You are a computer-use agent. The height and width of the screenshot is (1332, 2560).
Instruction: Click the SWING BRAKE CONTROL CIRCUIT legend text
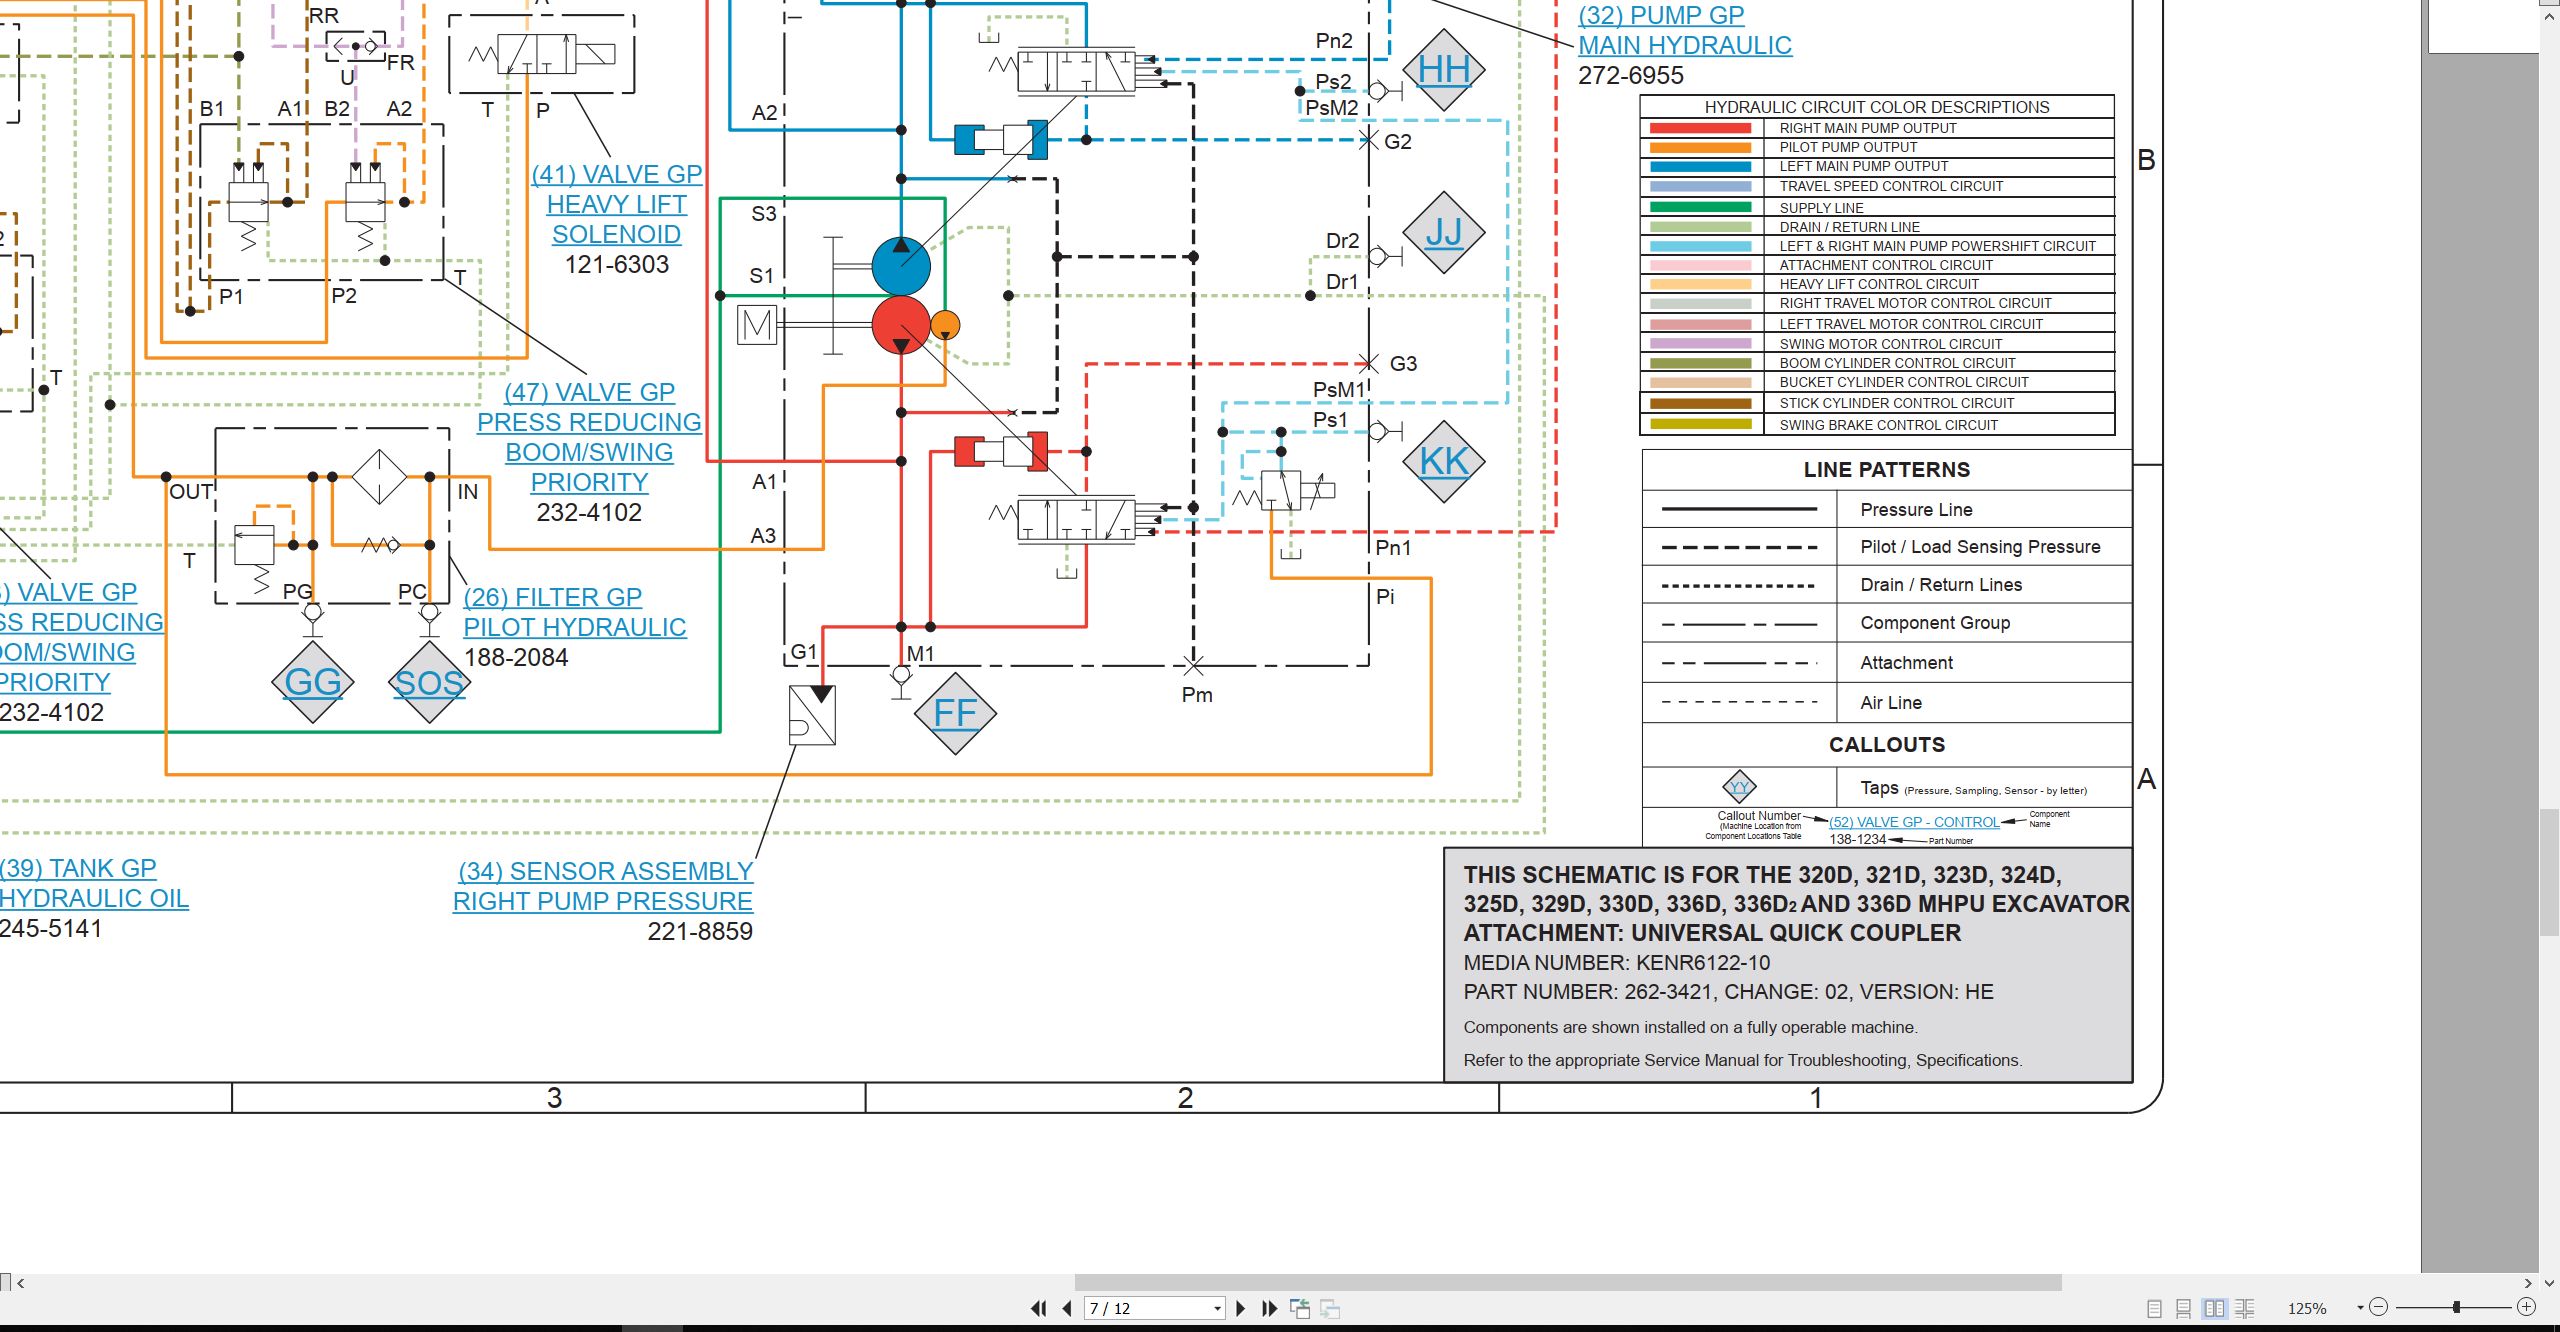pos(1888,425)
